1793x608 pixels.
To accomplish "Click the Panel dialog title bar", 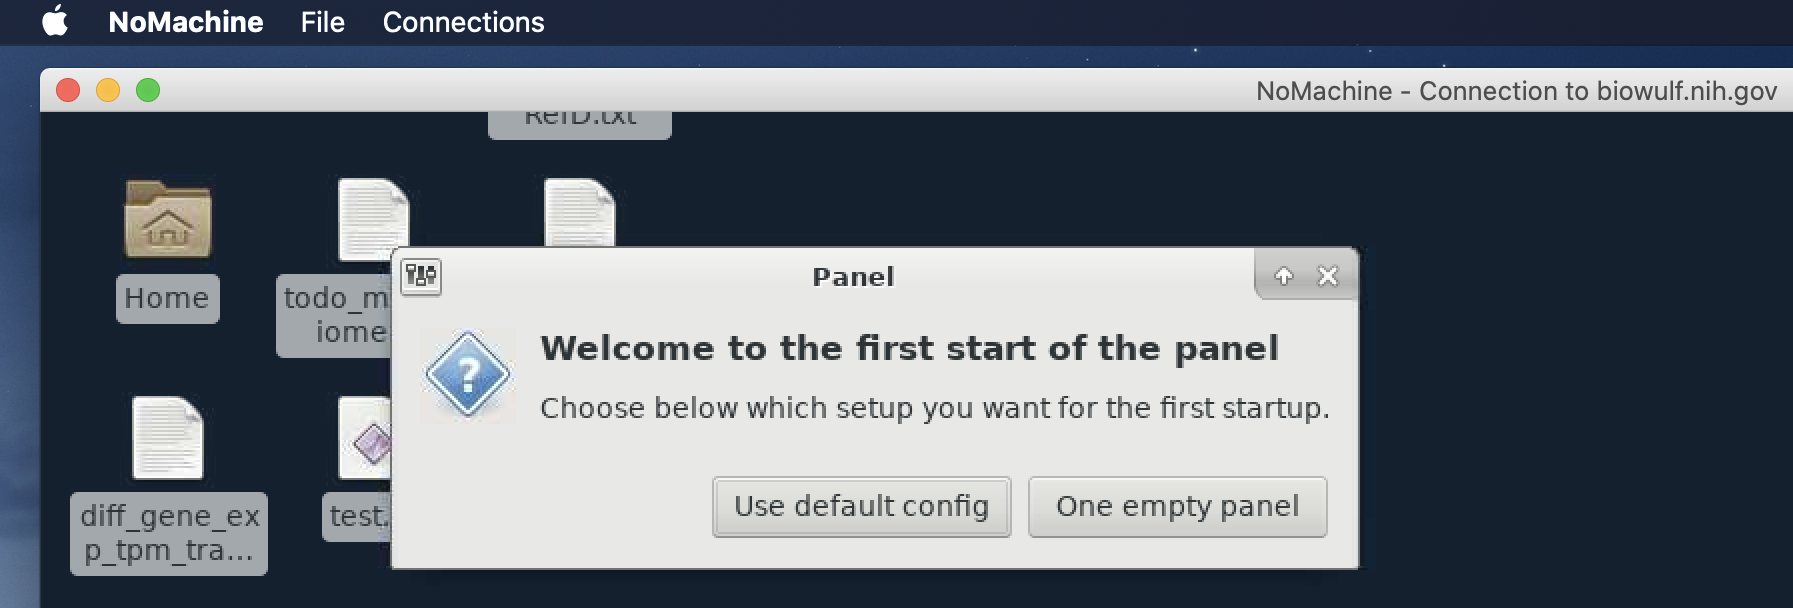I will (x=852, y=276).
